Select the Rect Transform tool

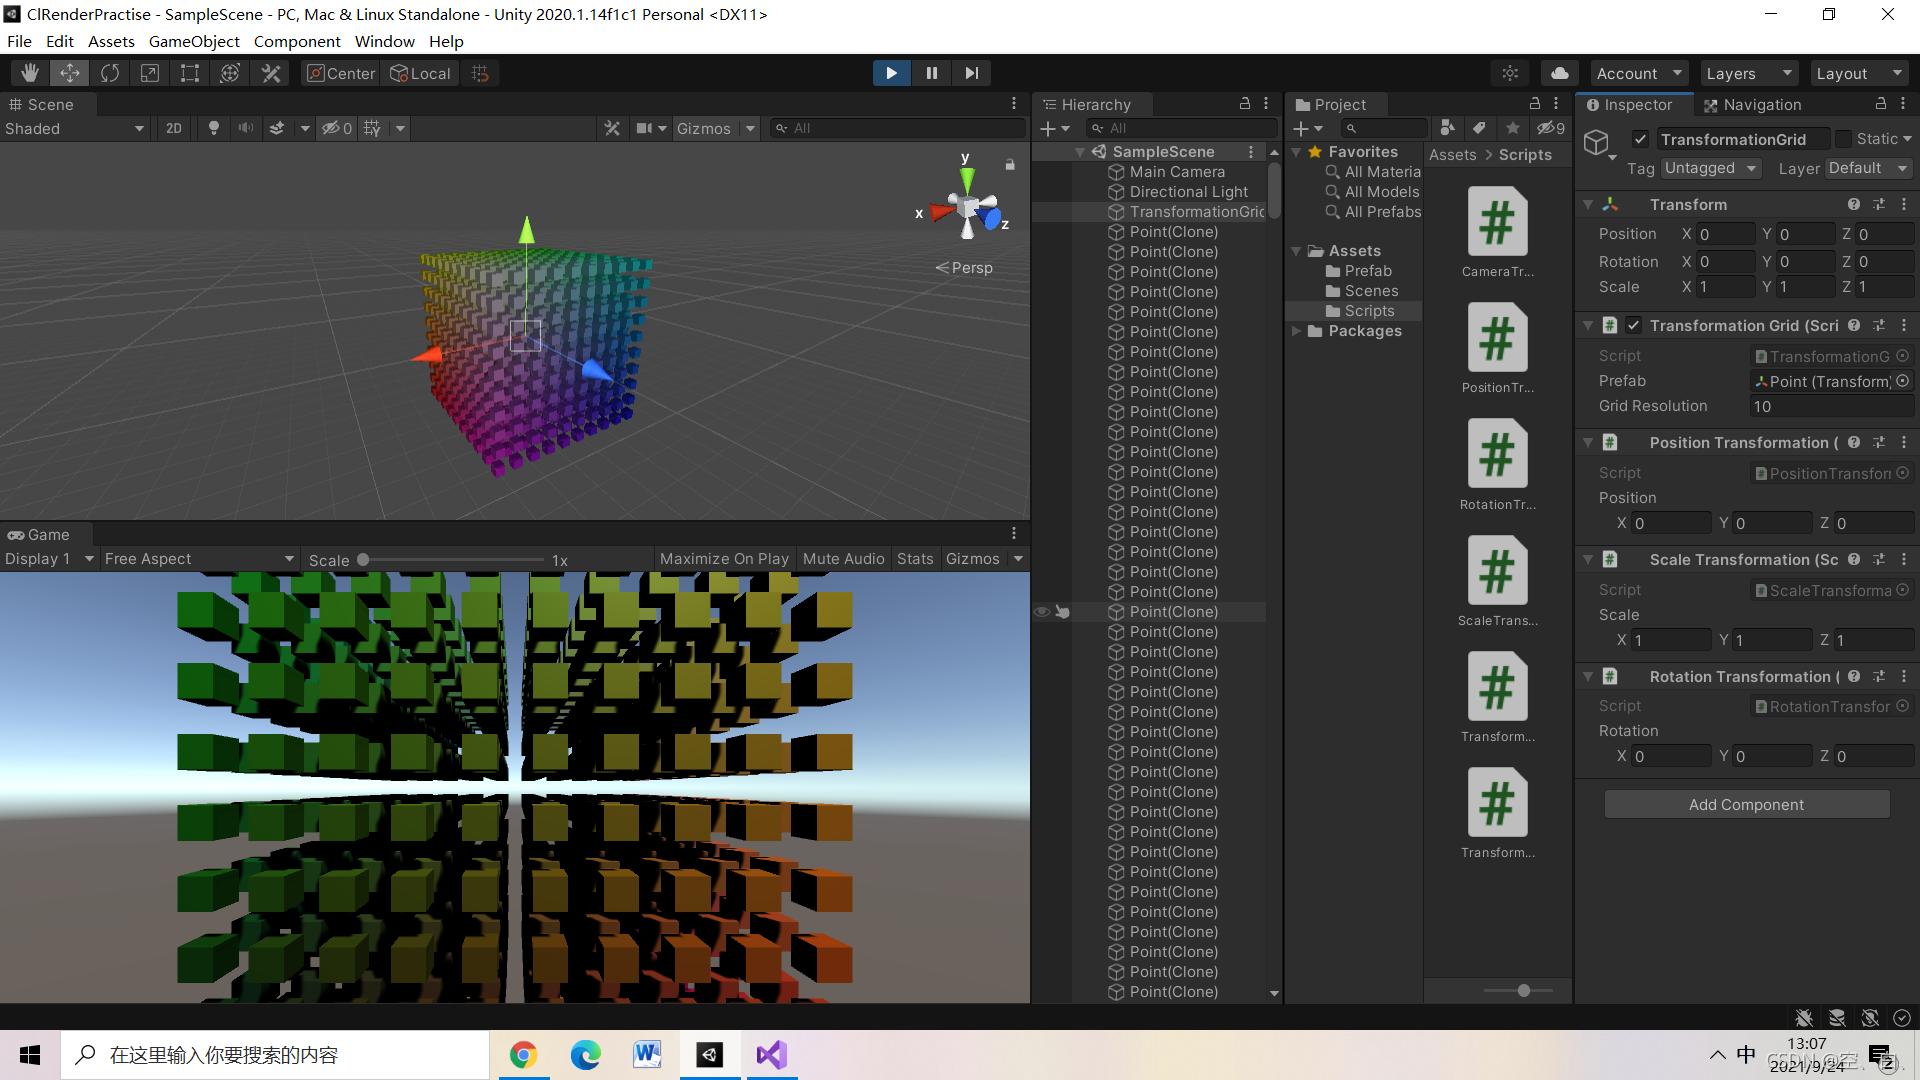(190, 73)
